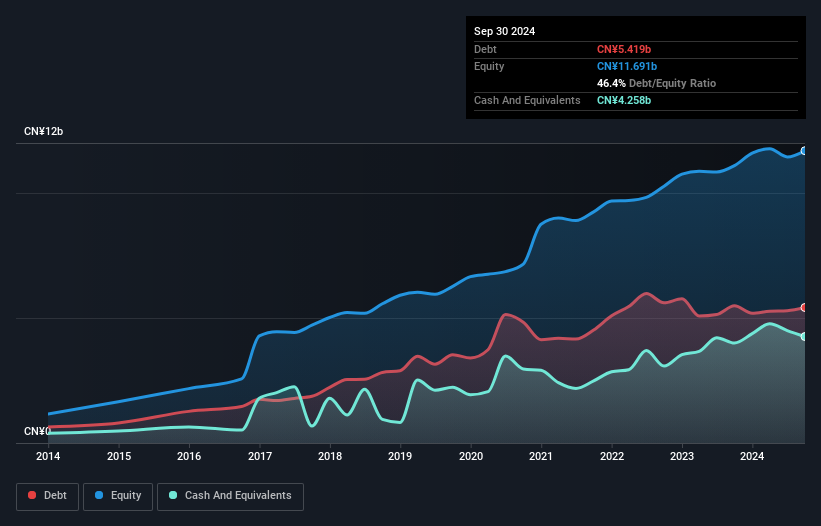Click the CN¥11.691b equity value
The height and width of the screenshot is (526, 821).
point(627,66)
